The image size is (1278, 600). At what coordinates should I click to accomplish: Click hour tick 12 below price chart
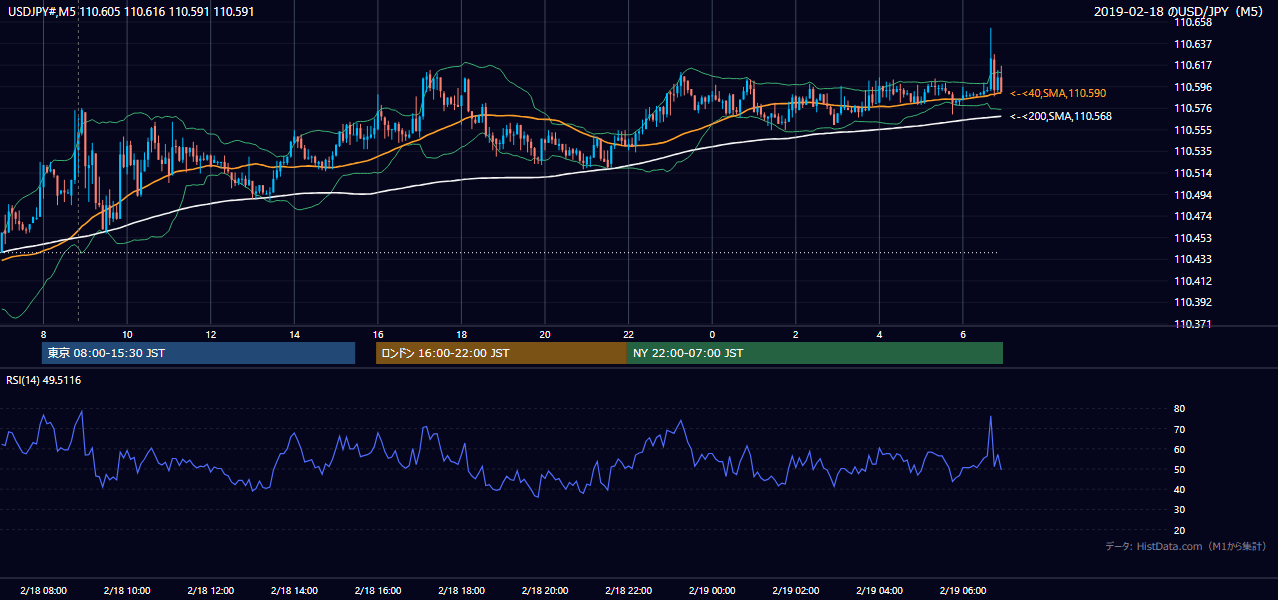point(210,333)
